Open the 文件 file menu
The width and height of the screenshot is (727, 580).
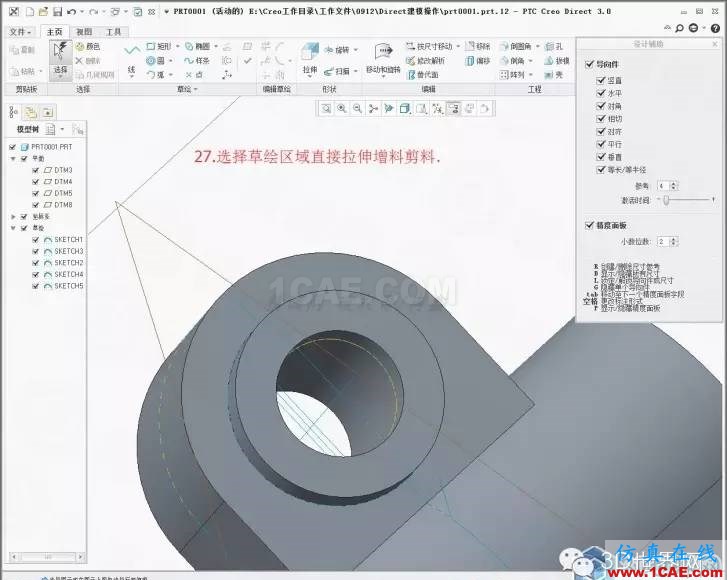click(20, 32)
